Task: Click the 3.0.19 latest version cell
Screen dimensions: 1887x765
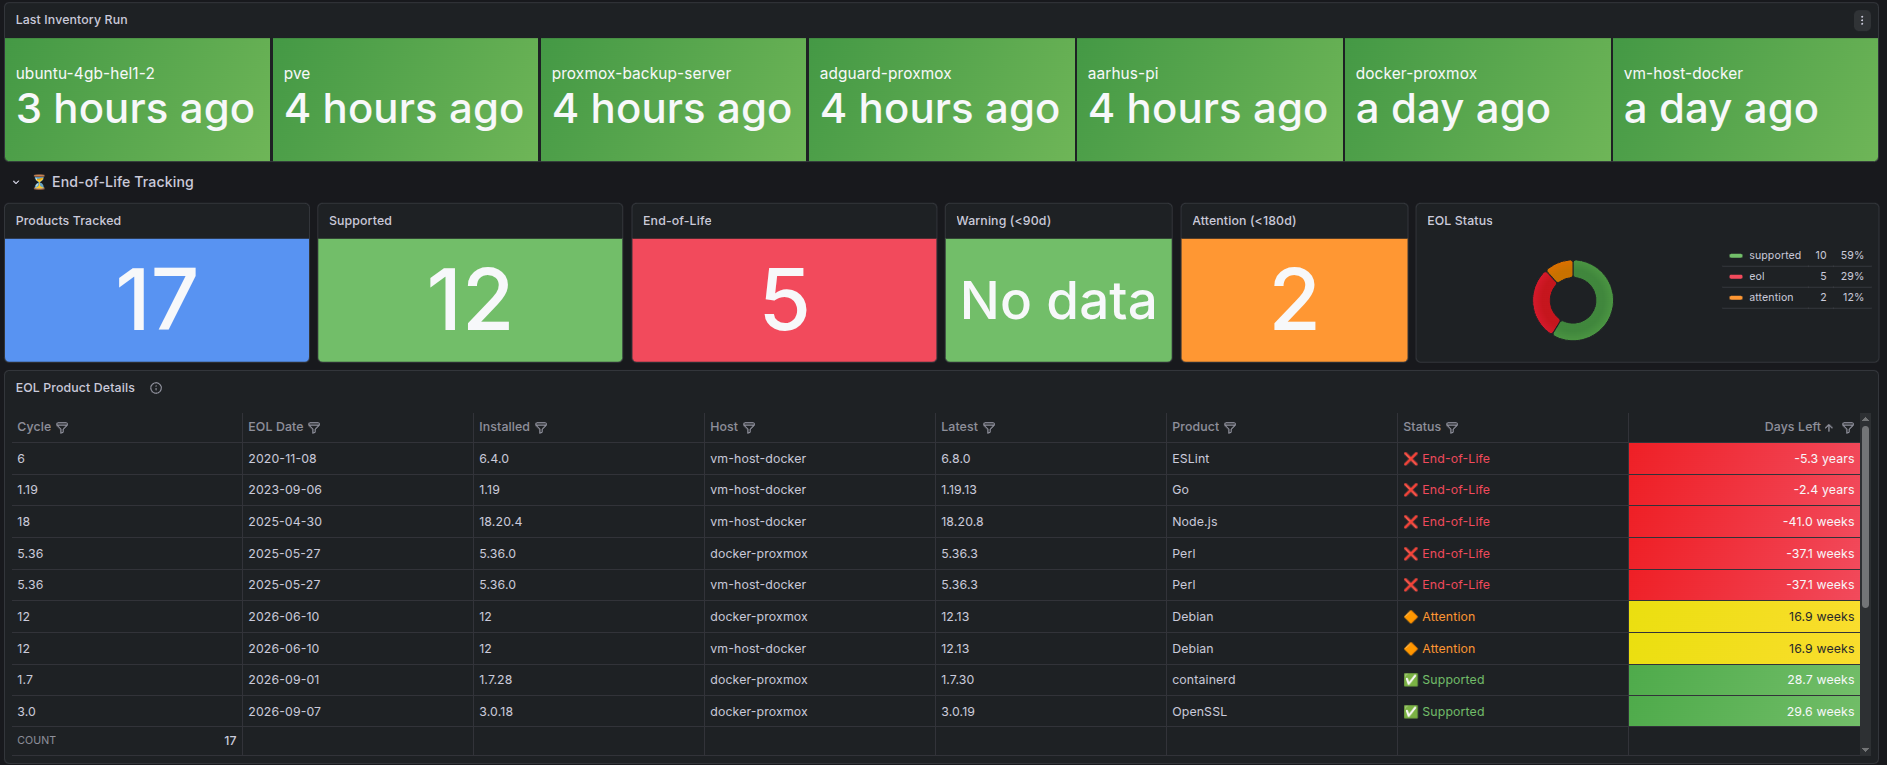Action: click(x=1050, y=712)
